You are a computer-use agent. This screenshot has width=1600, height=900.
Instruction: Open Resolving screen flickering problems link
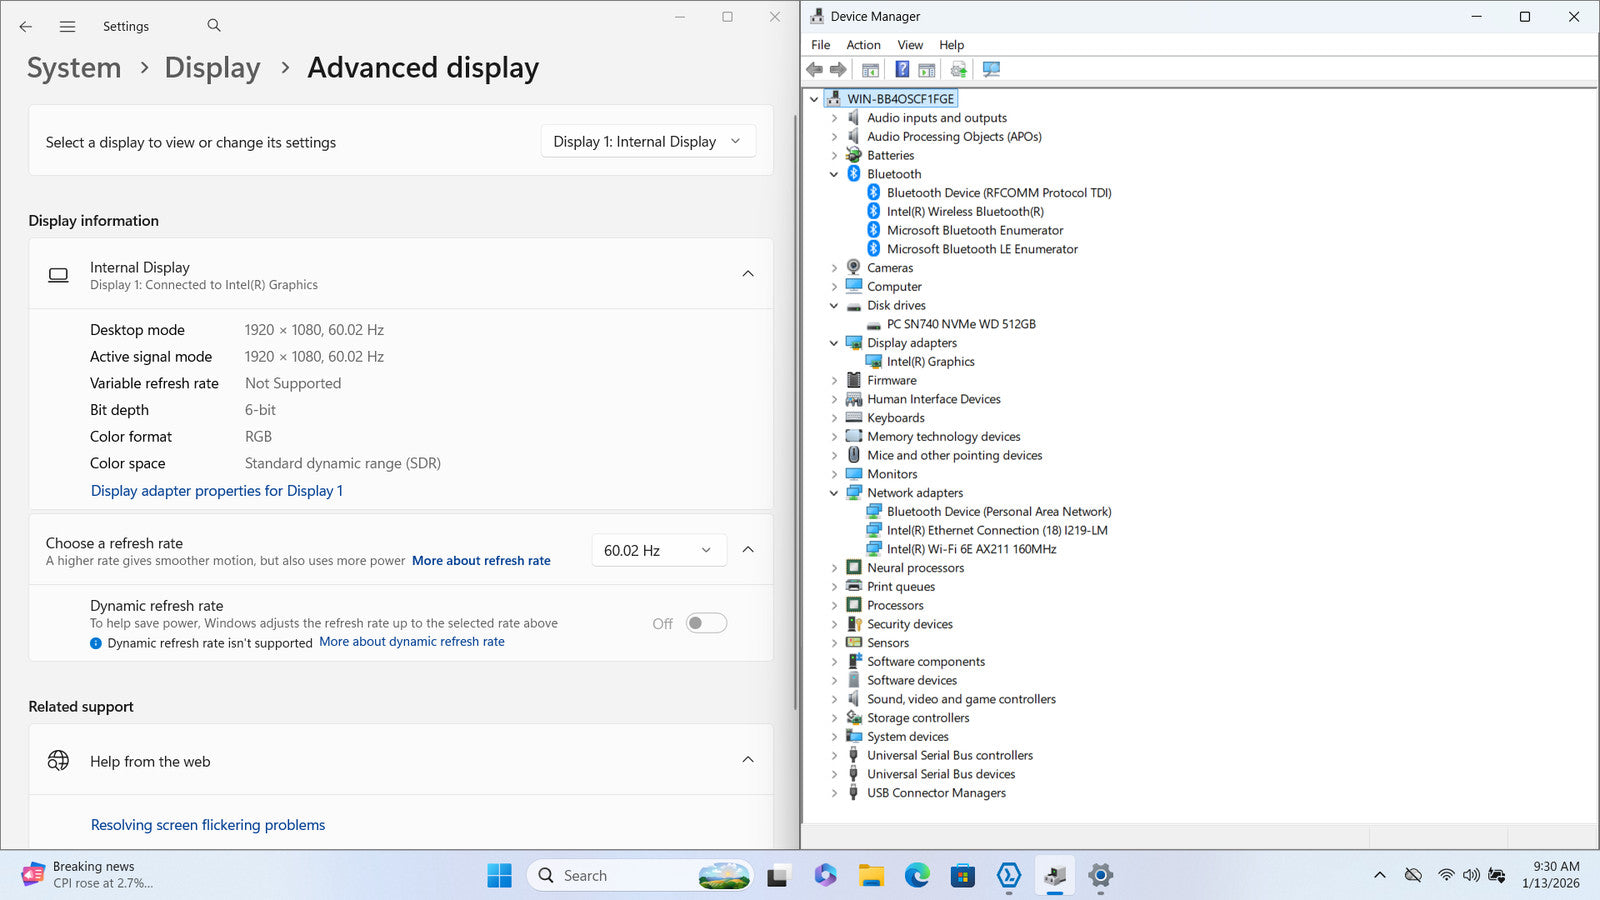pyautogui.click(x=208, y=825)
